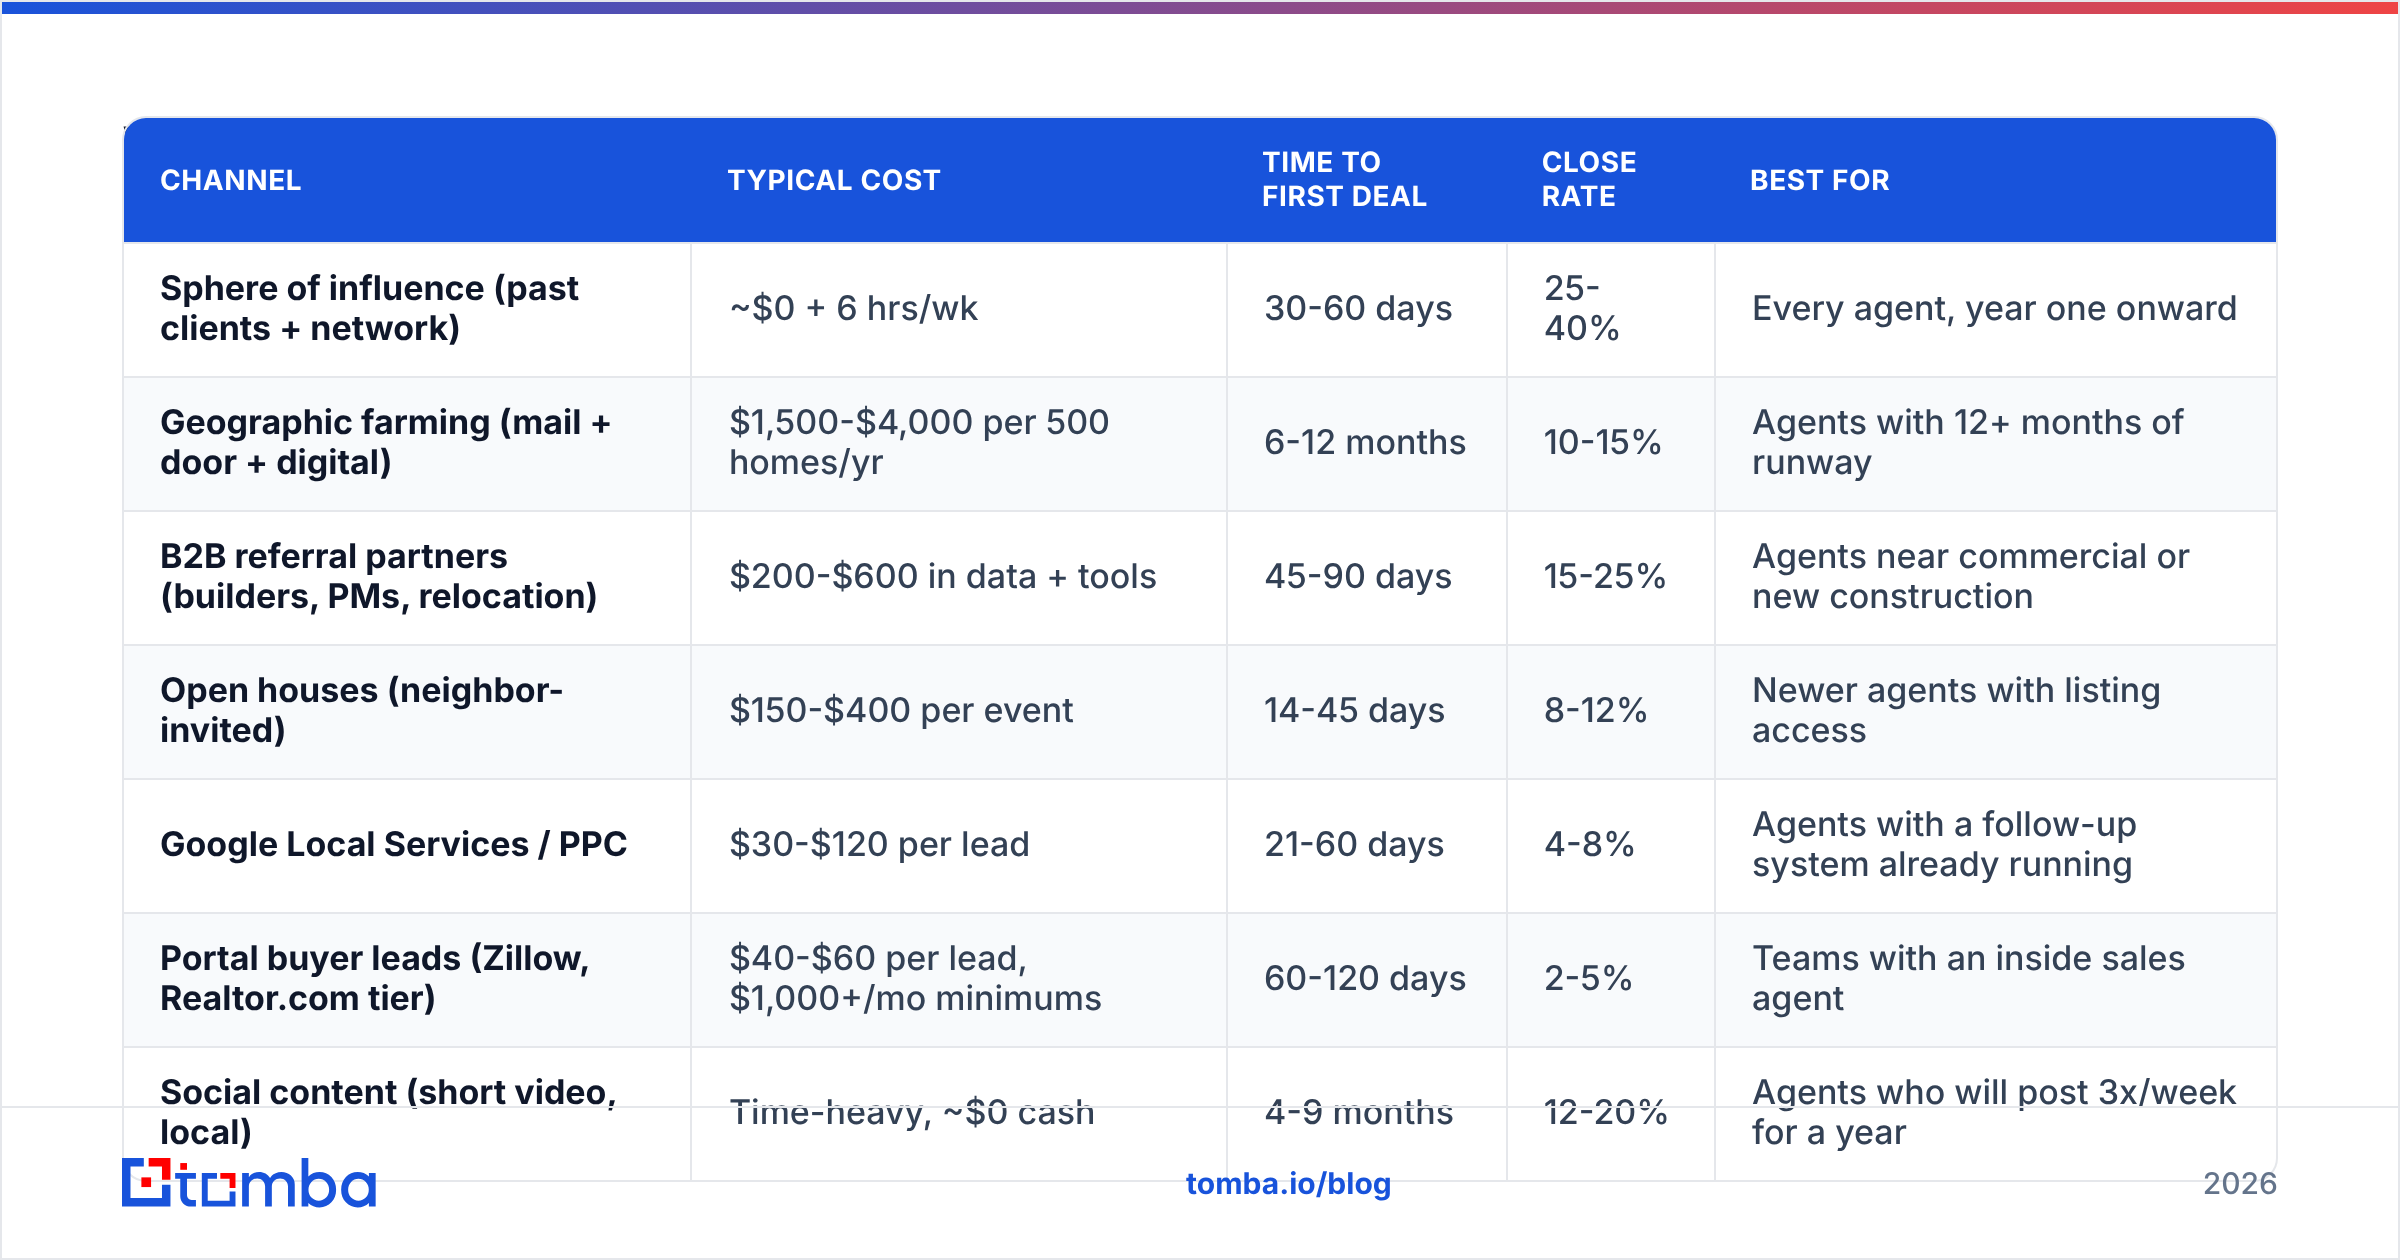2400x1260 pixels.
Task: Click the TYPICAL COST column header
Action: click(x=834, y=180)
